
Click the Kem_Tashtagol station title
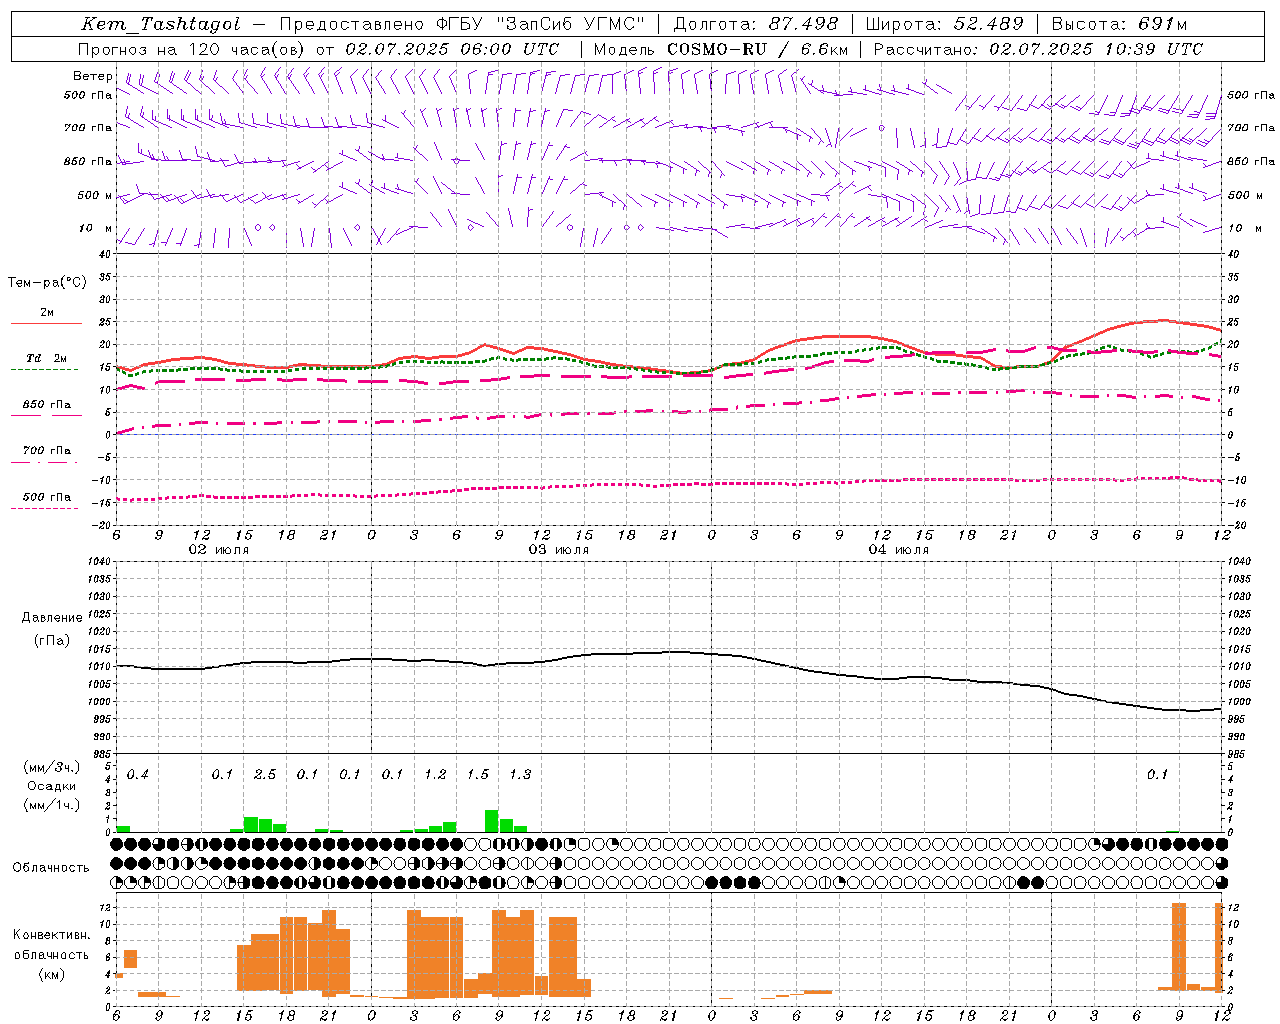161,25
